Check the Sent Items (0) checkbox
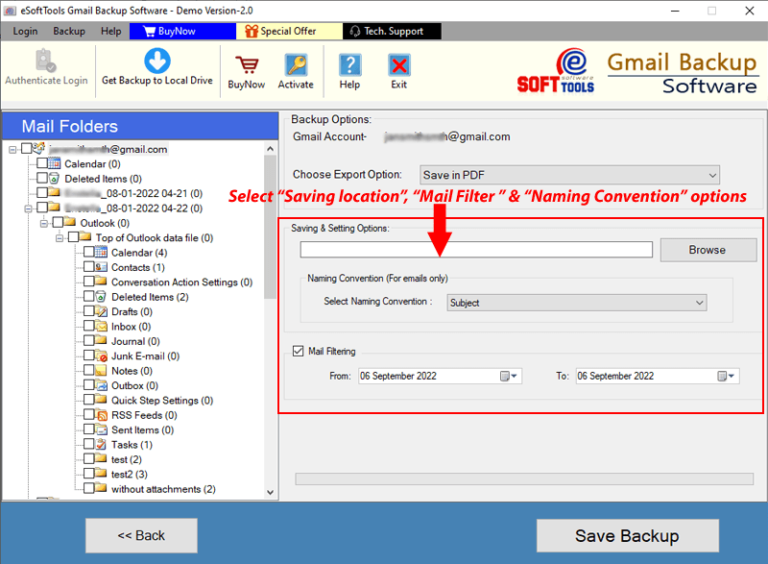Image resolution: width=768 pixels, height=564 pixels. 89,429
